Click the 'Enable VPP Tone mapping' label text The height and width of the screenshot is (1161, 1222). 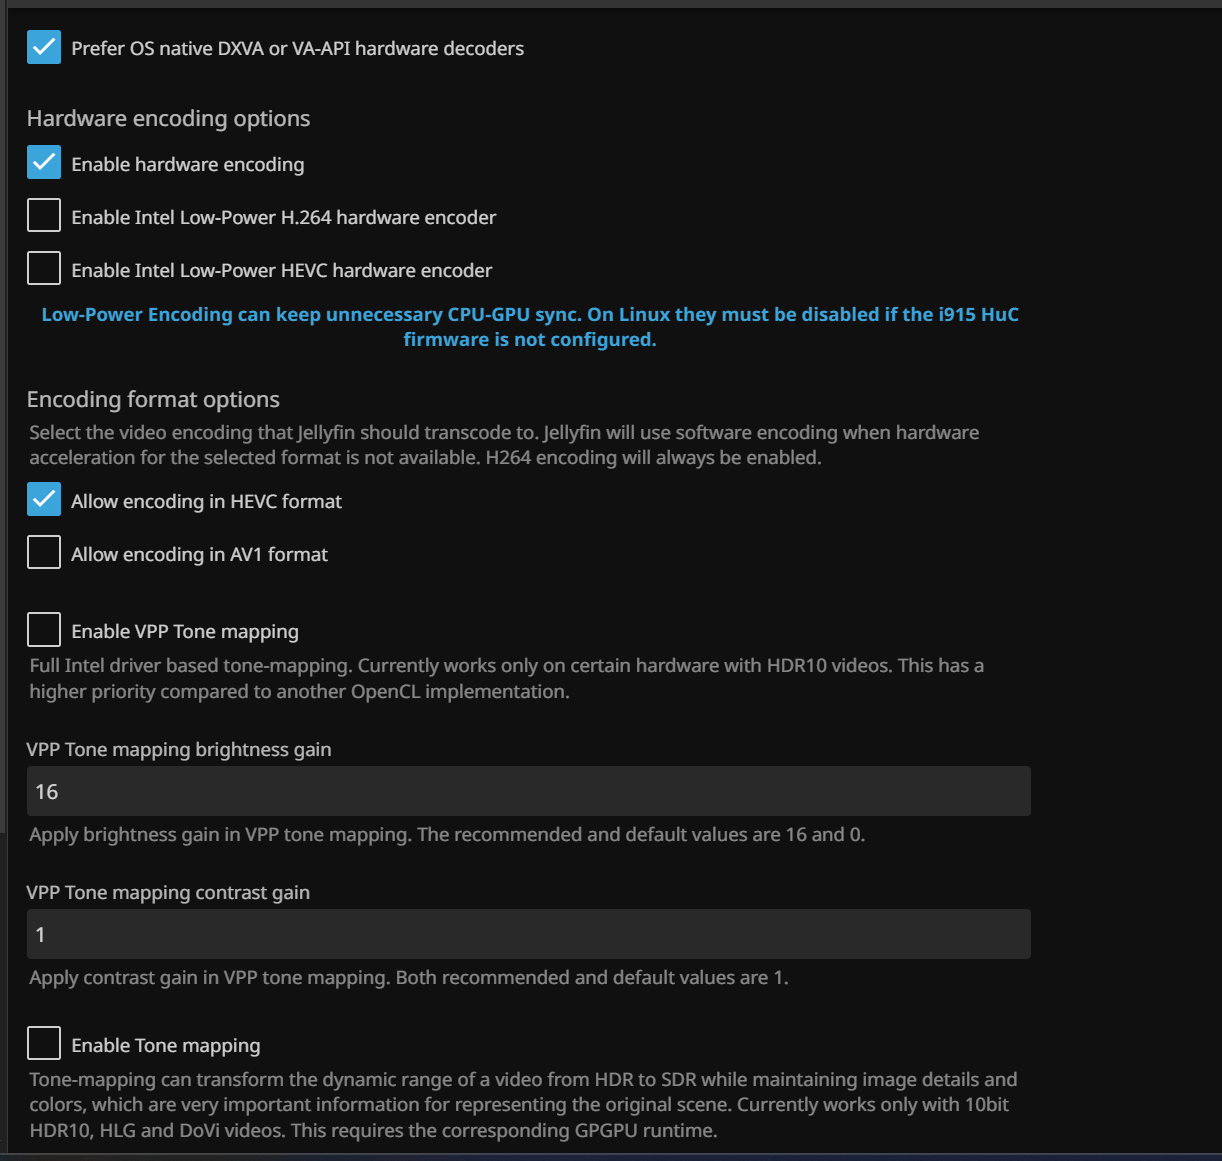[185, 632]
